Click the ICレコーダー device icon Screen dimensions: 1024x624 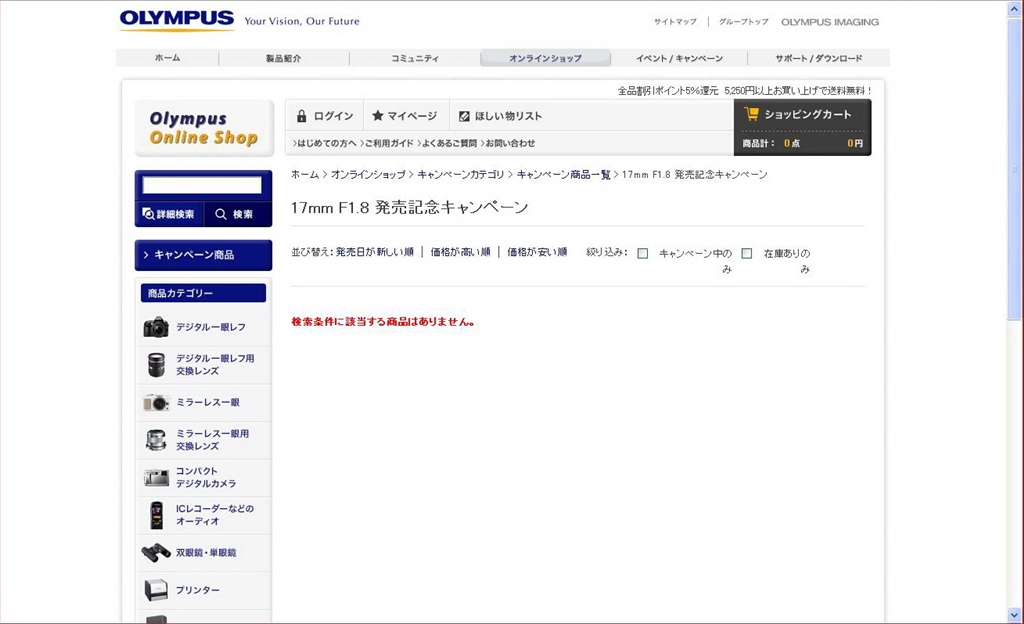tap(156, 515)
